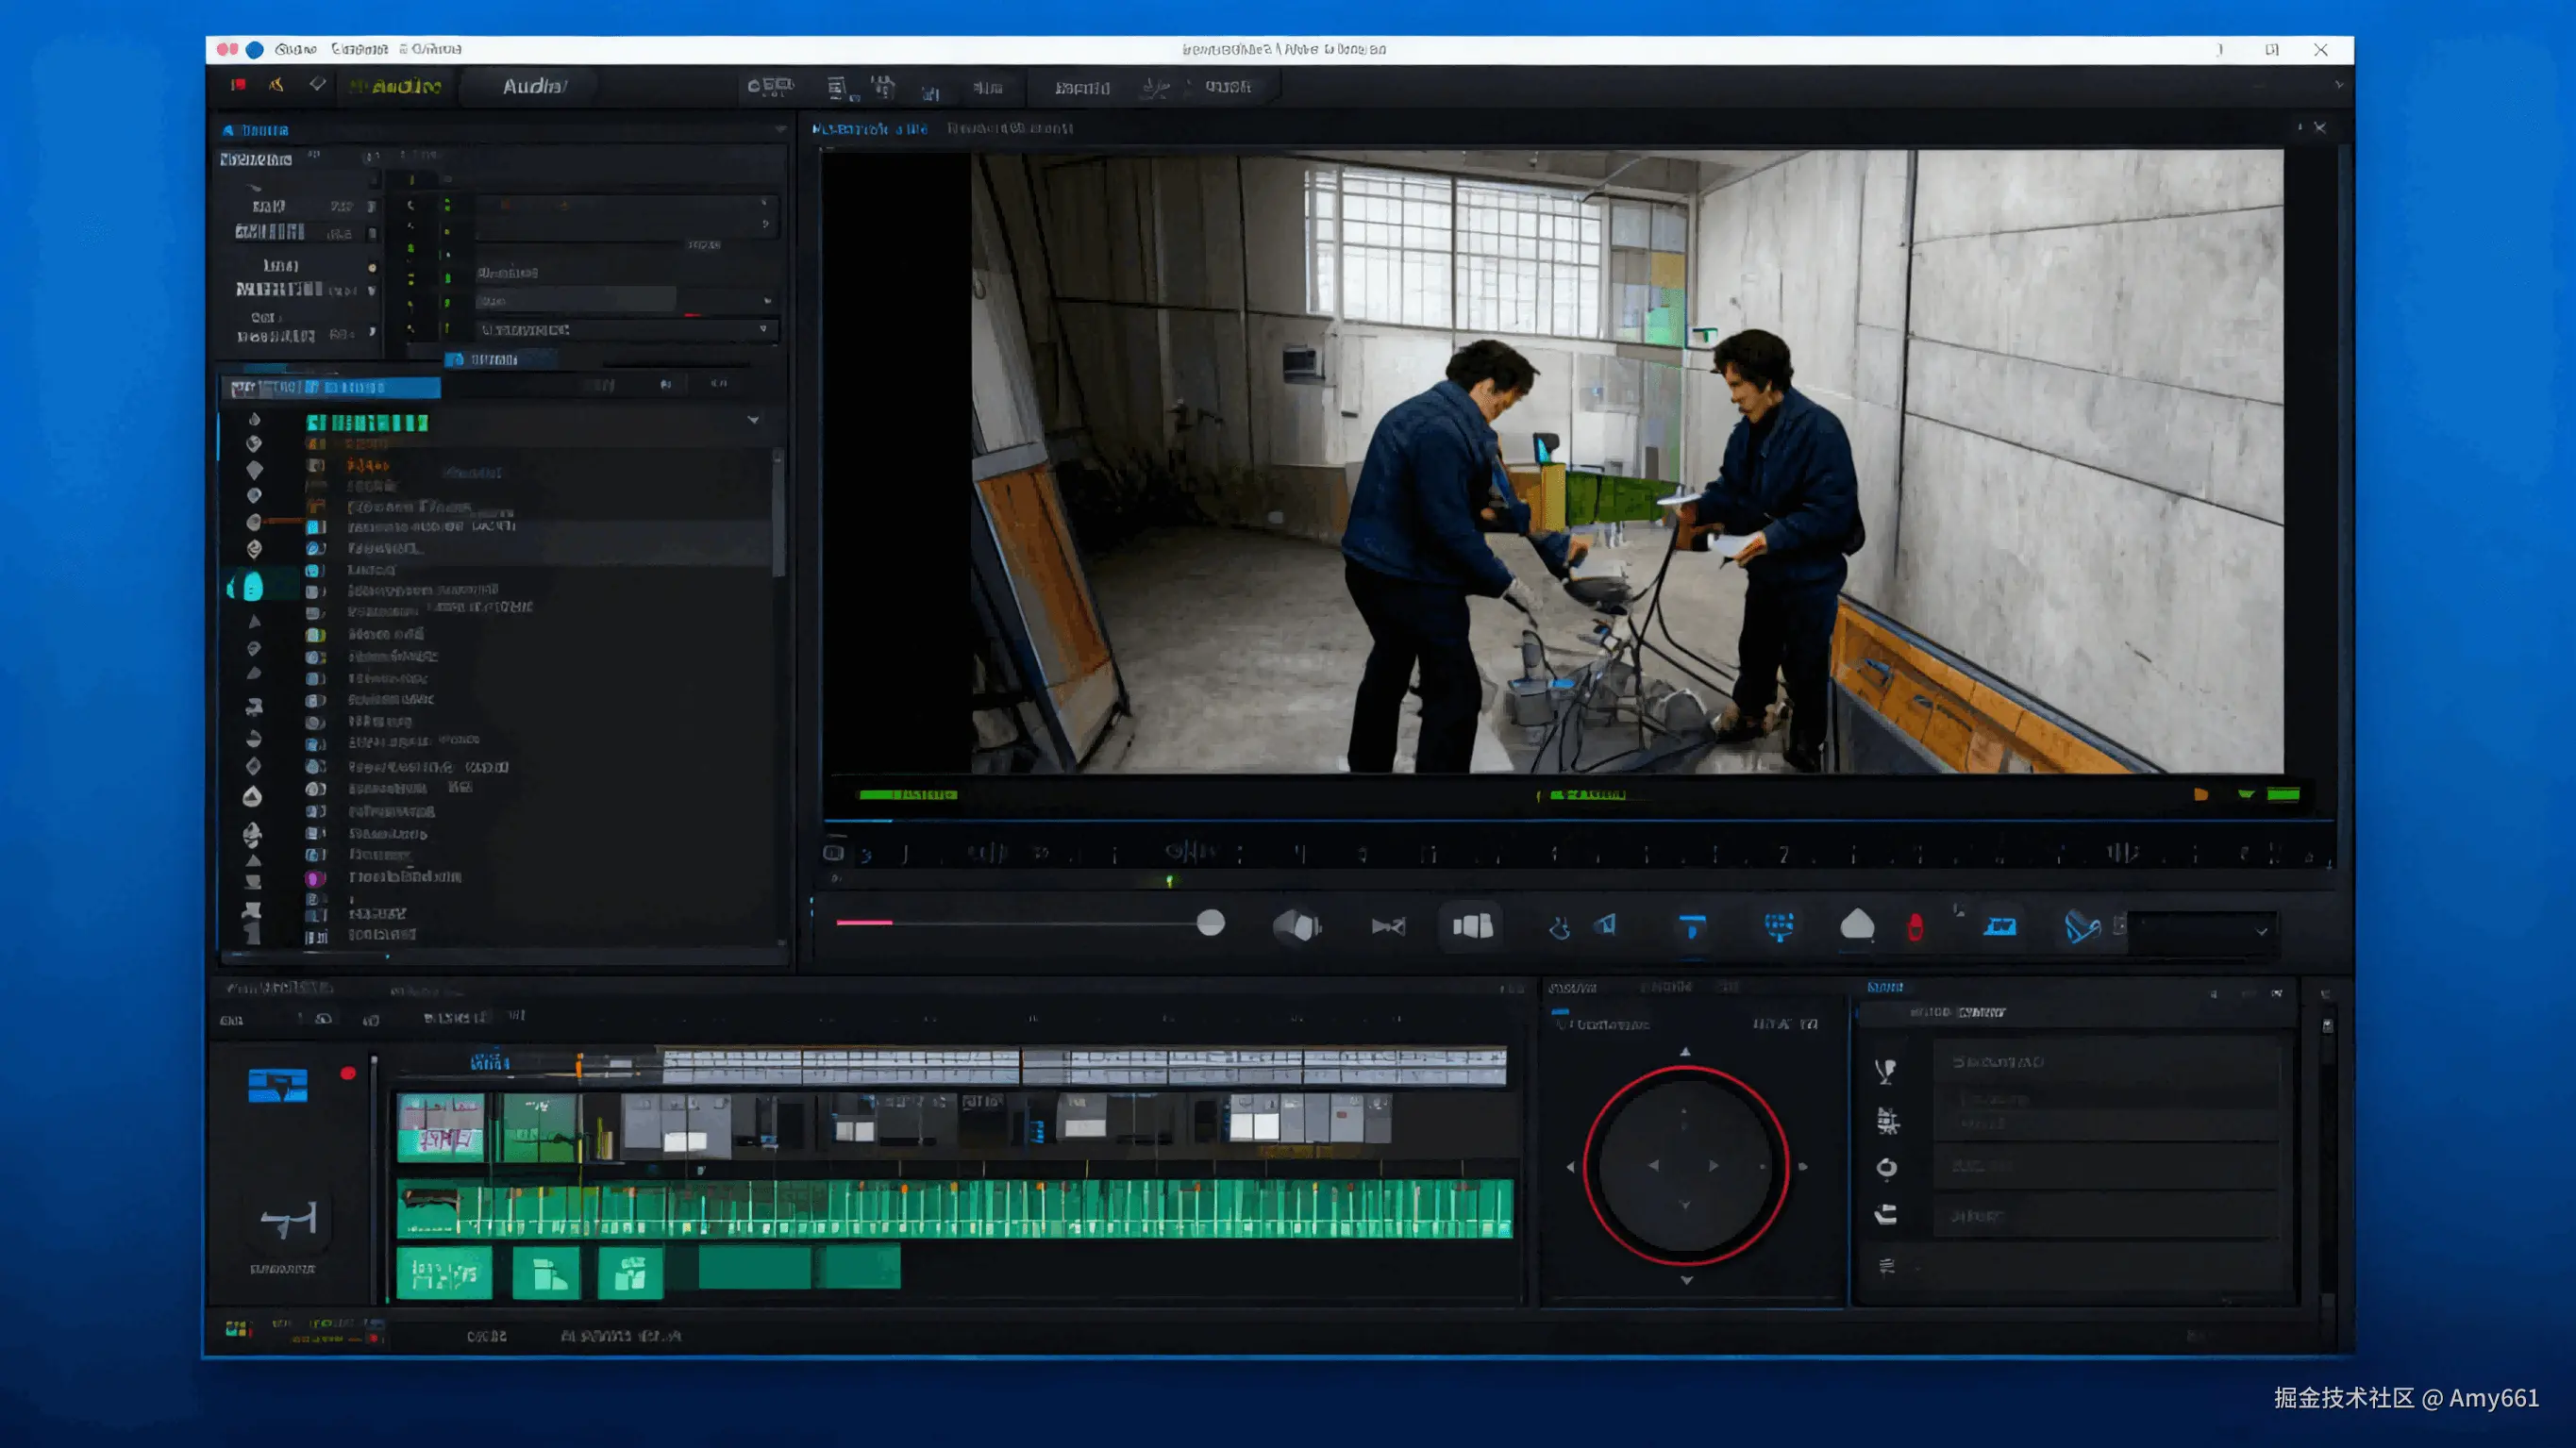Select the yellow Audio tab in top bar
2576x1448 pixels.
pos(403,87)
